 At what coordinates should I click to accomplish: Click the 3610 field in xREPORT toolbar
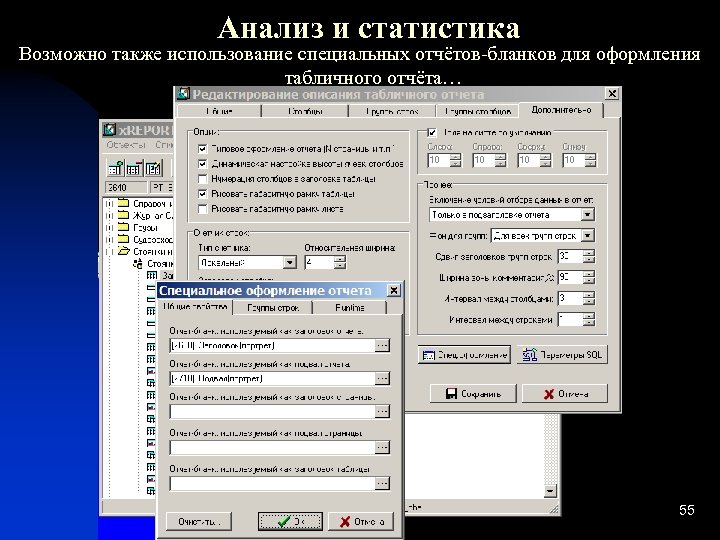(126, 187)
